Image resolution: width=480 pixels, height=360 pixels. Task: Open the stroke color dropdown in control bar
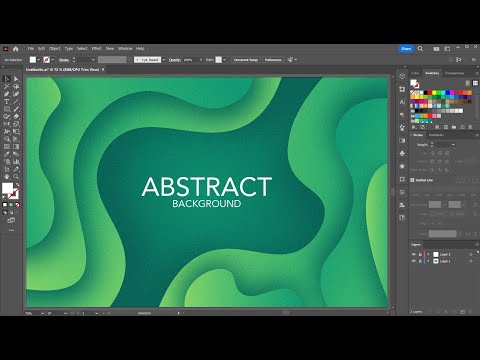[x=53, y=60]
